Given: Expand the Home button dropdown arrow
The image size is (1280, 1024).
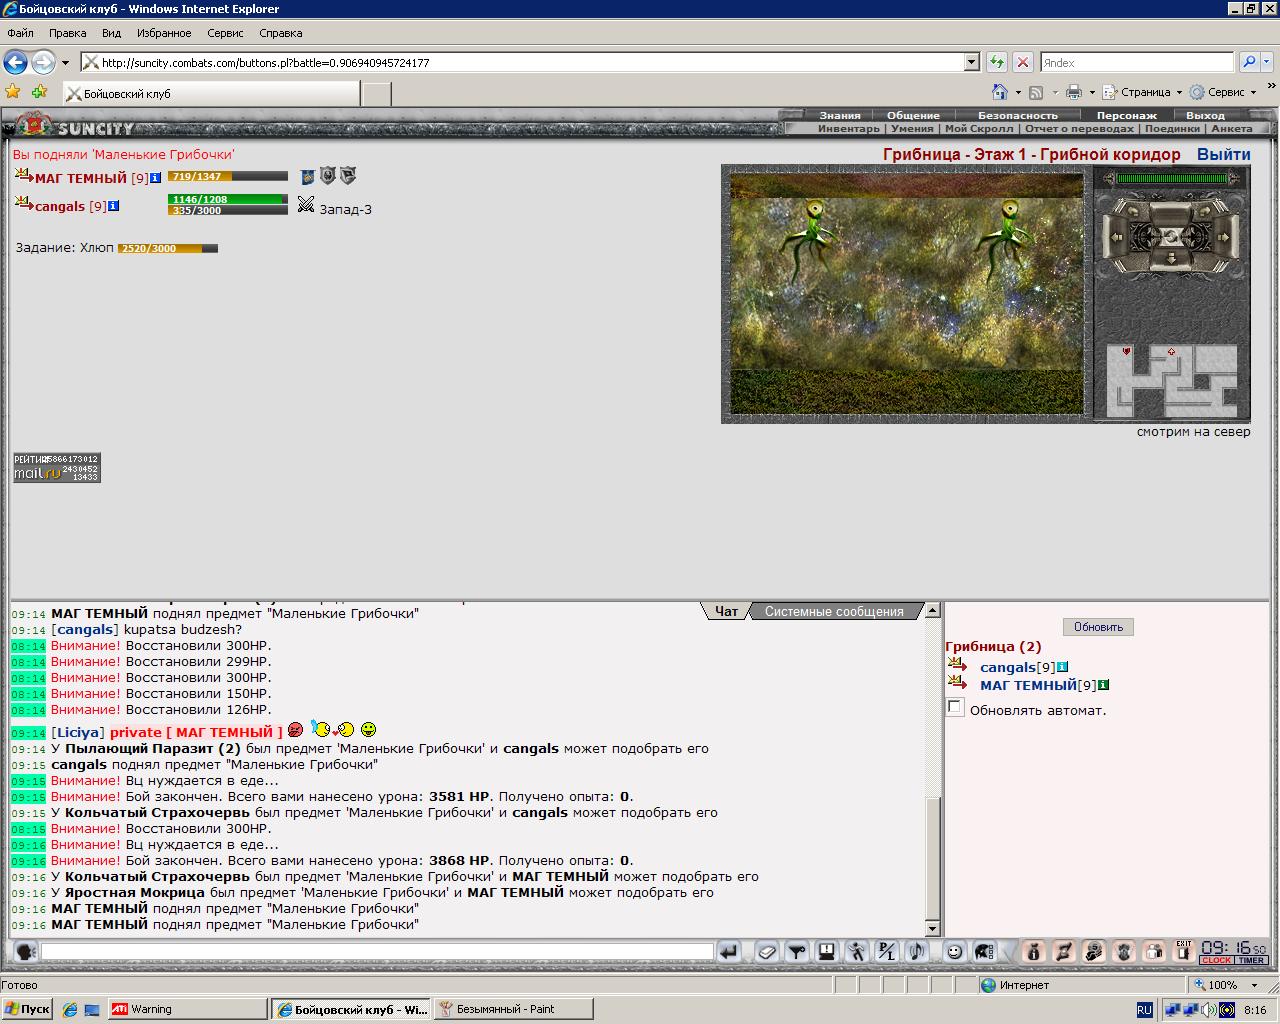Looking at the screenshot, I should coord(1018,92).
